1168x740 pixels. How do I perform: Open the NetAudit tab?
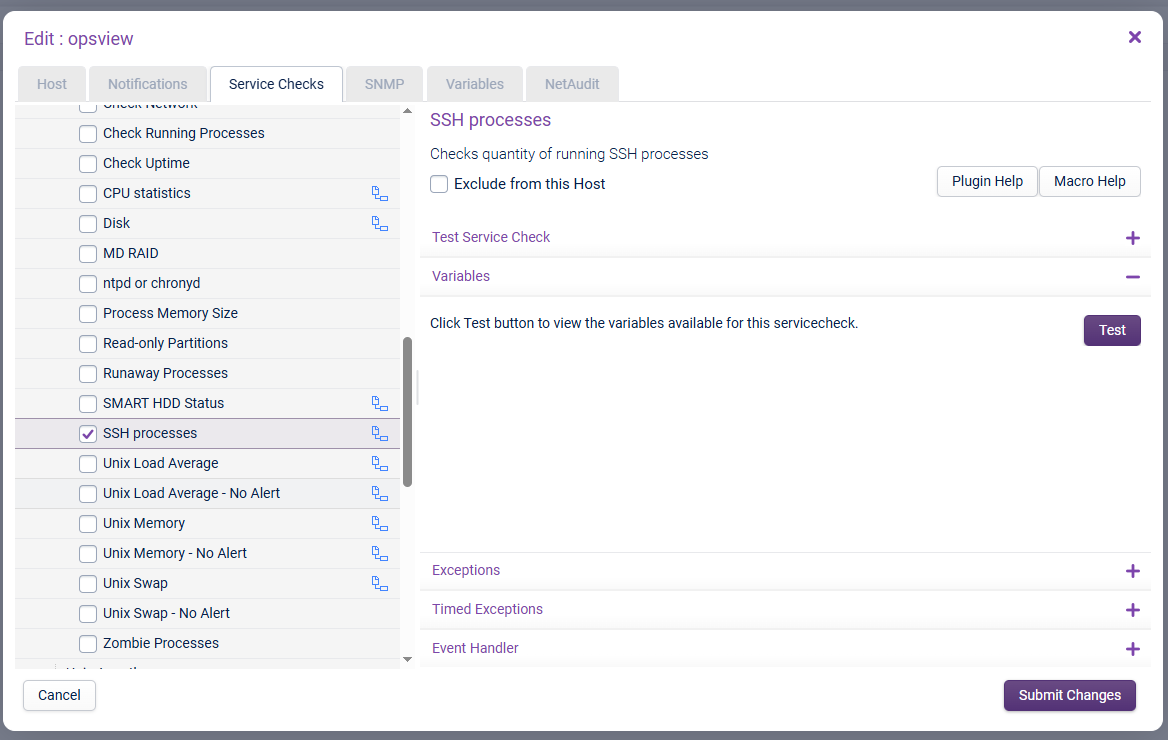tap(572, 84)
